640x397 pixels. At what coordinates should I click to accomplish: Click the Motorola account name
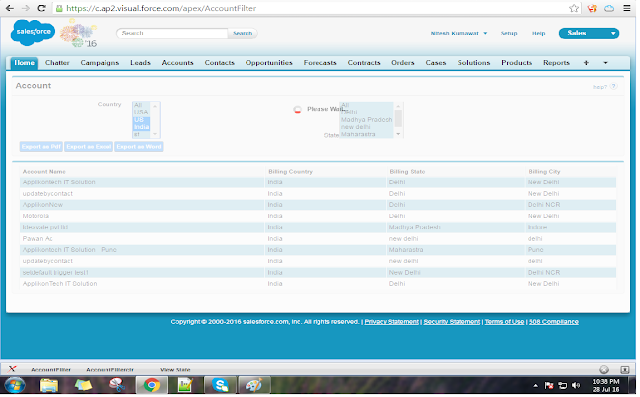(x=36, y=216)
